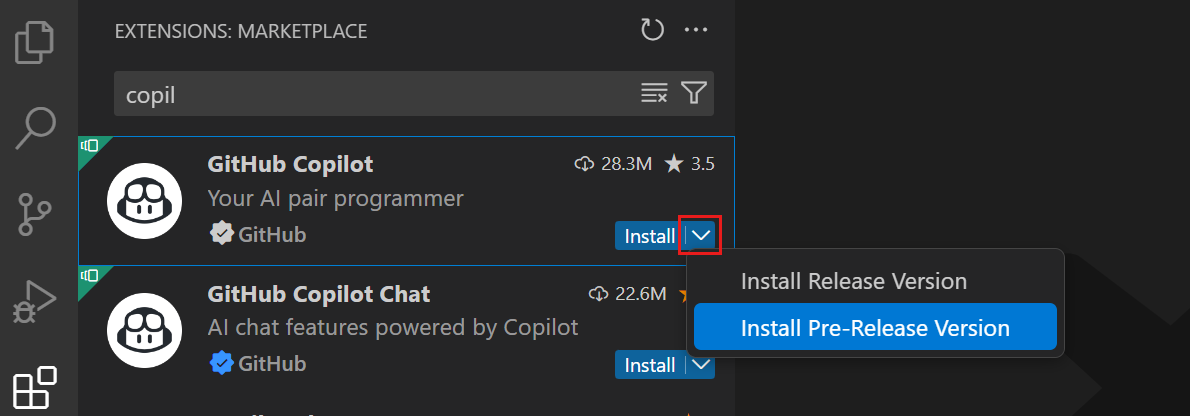Viewport: 1190px width, 416px height.
Task: Focus the extensions search box containing "copil"
Action: [375, 94]
